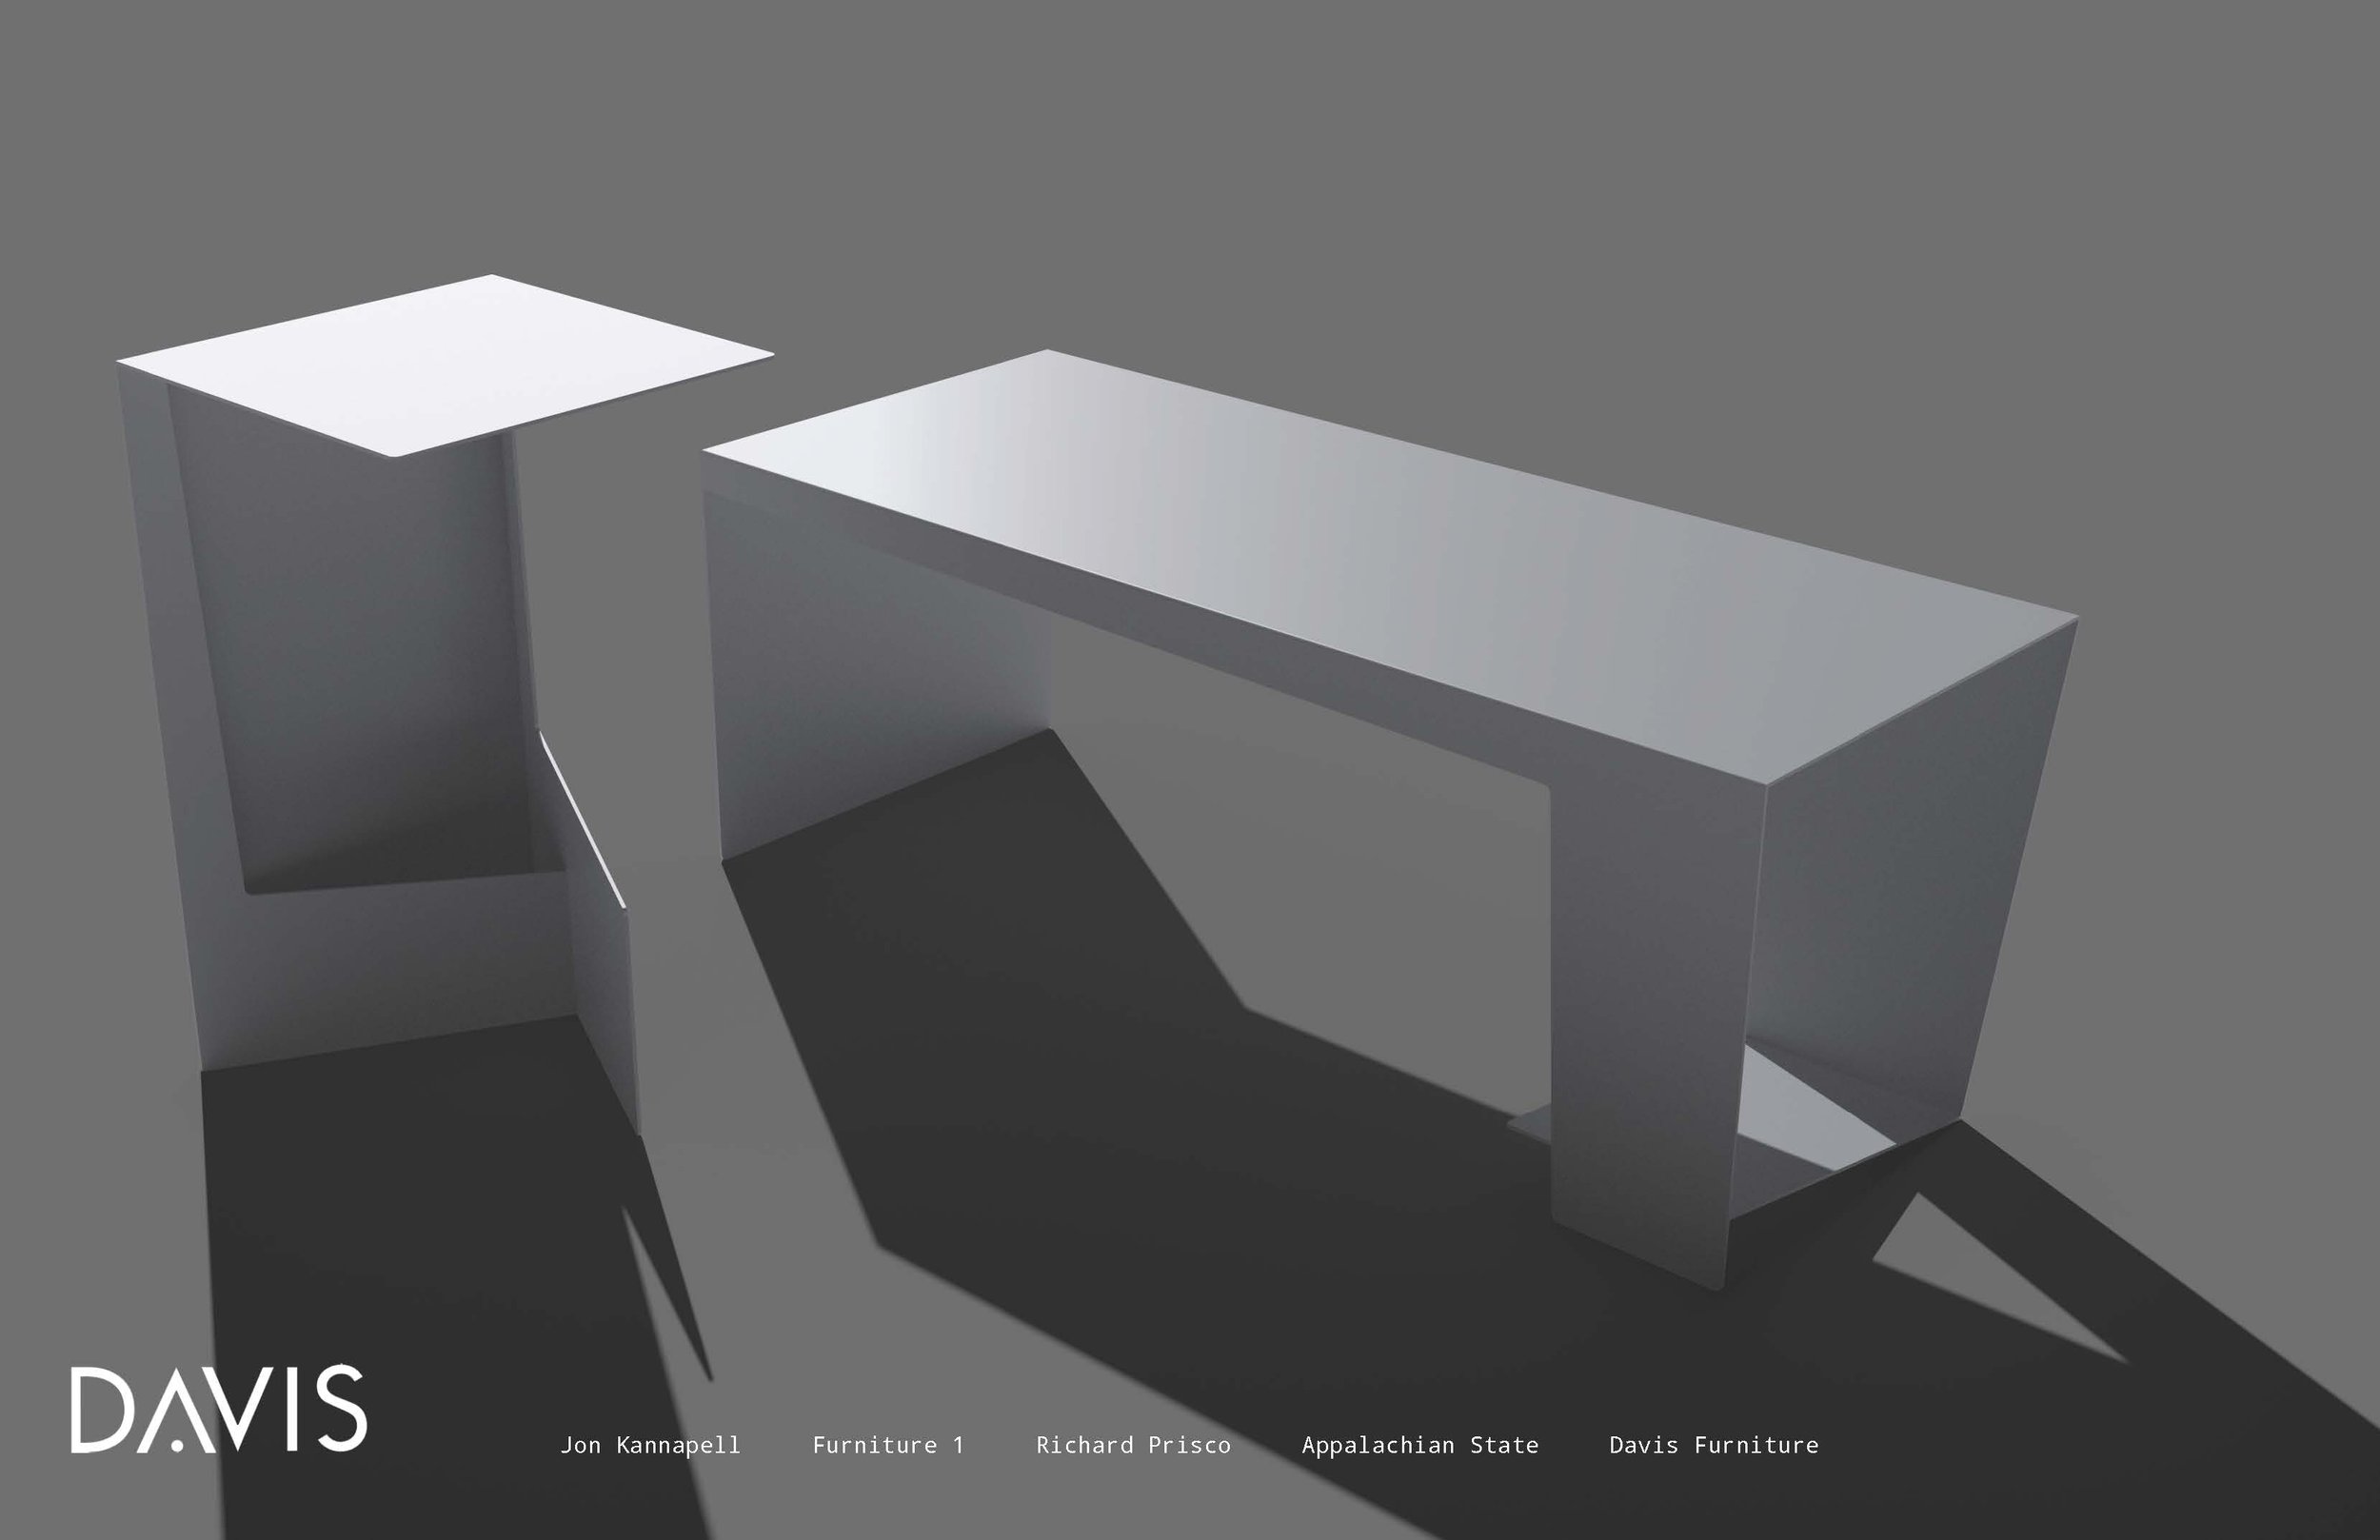2380x1540 pixels.
Task: Click the thin white angled edge on side table
Action: pyautogui.click(x=583, y=822)
